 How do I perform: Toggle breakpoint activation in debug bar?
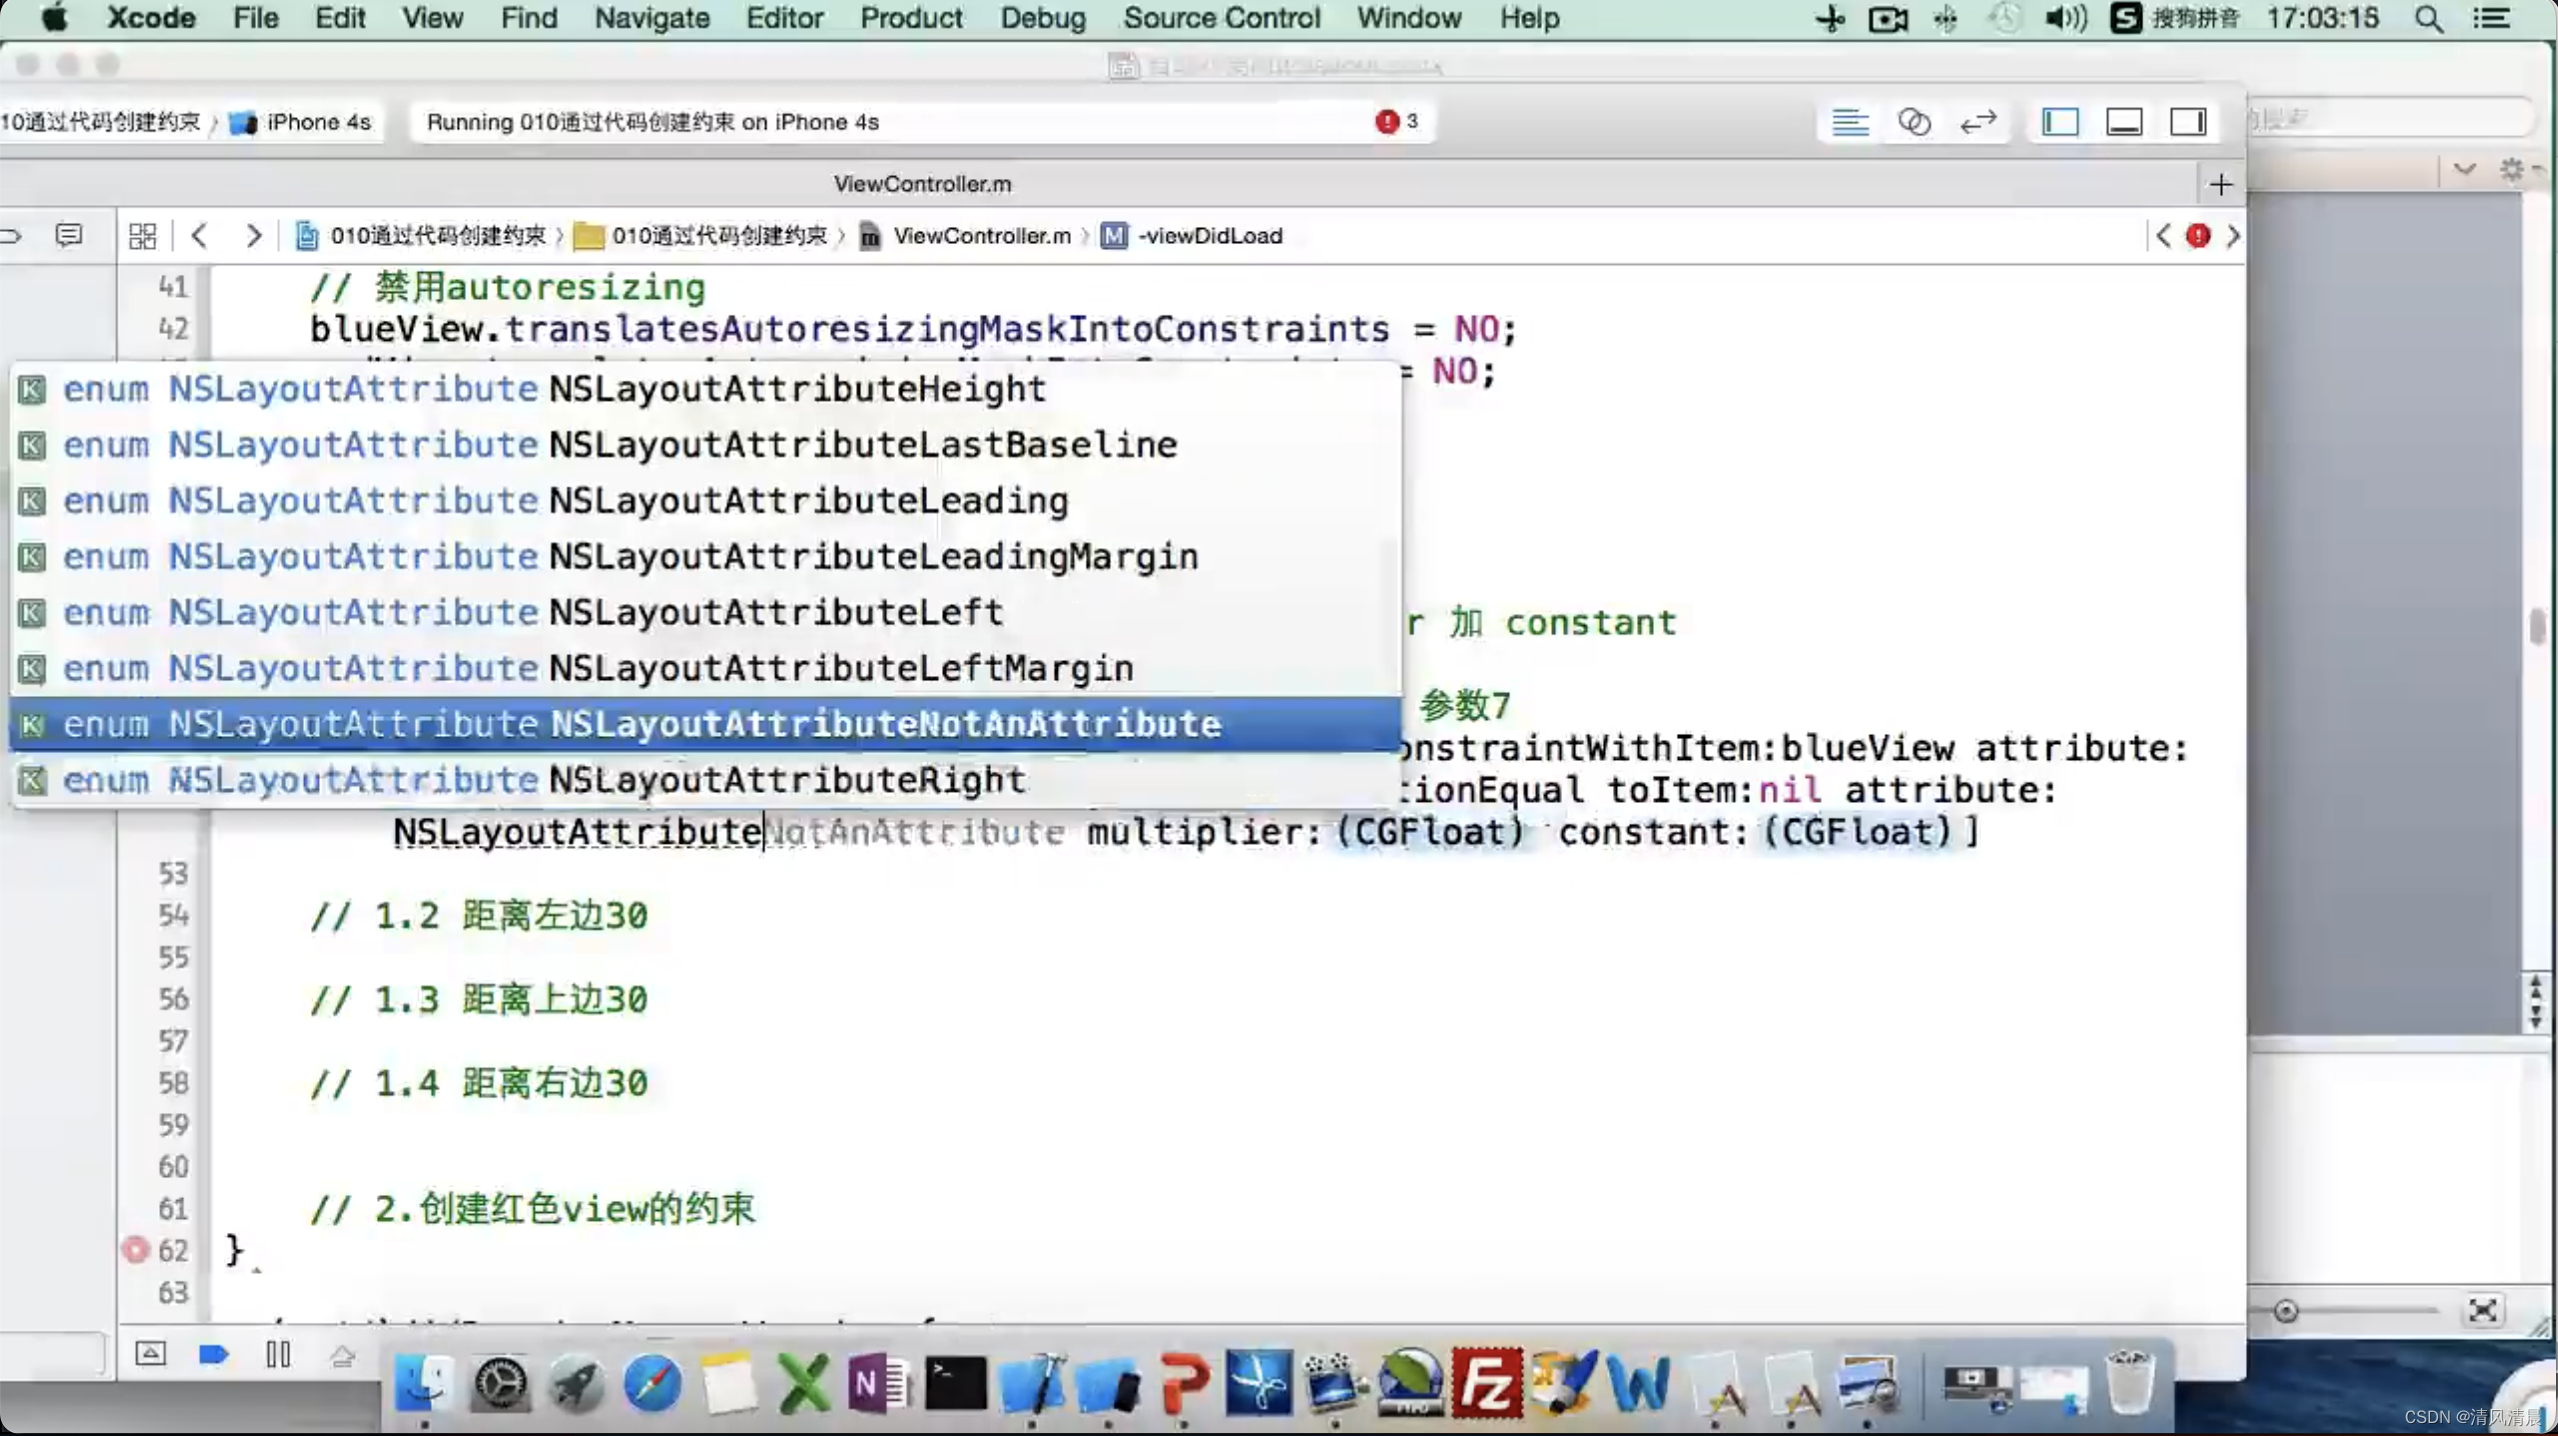tap(214, 1354)
